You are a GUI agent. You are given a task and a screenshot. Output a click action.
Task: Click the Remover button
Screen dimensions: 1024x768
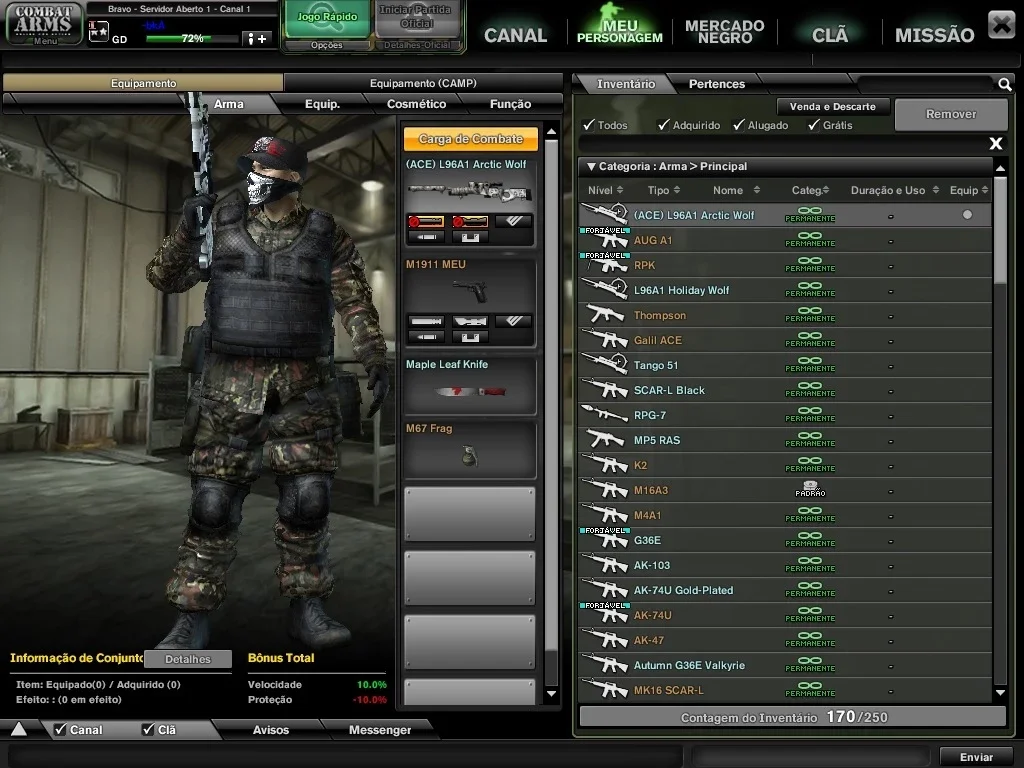(x=951, y=114)
